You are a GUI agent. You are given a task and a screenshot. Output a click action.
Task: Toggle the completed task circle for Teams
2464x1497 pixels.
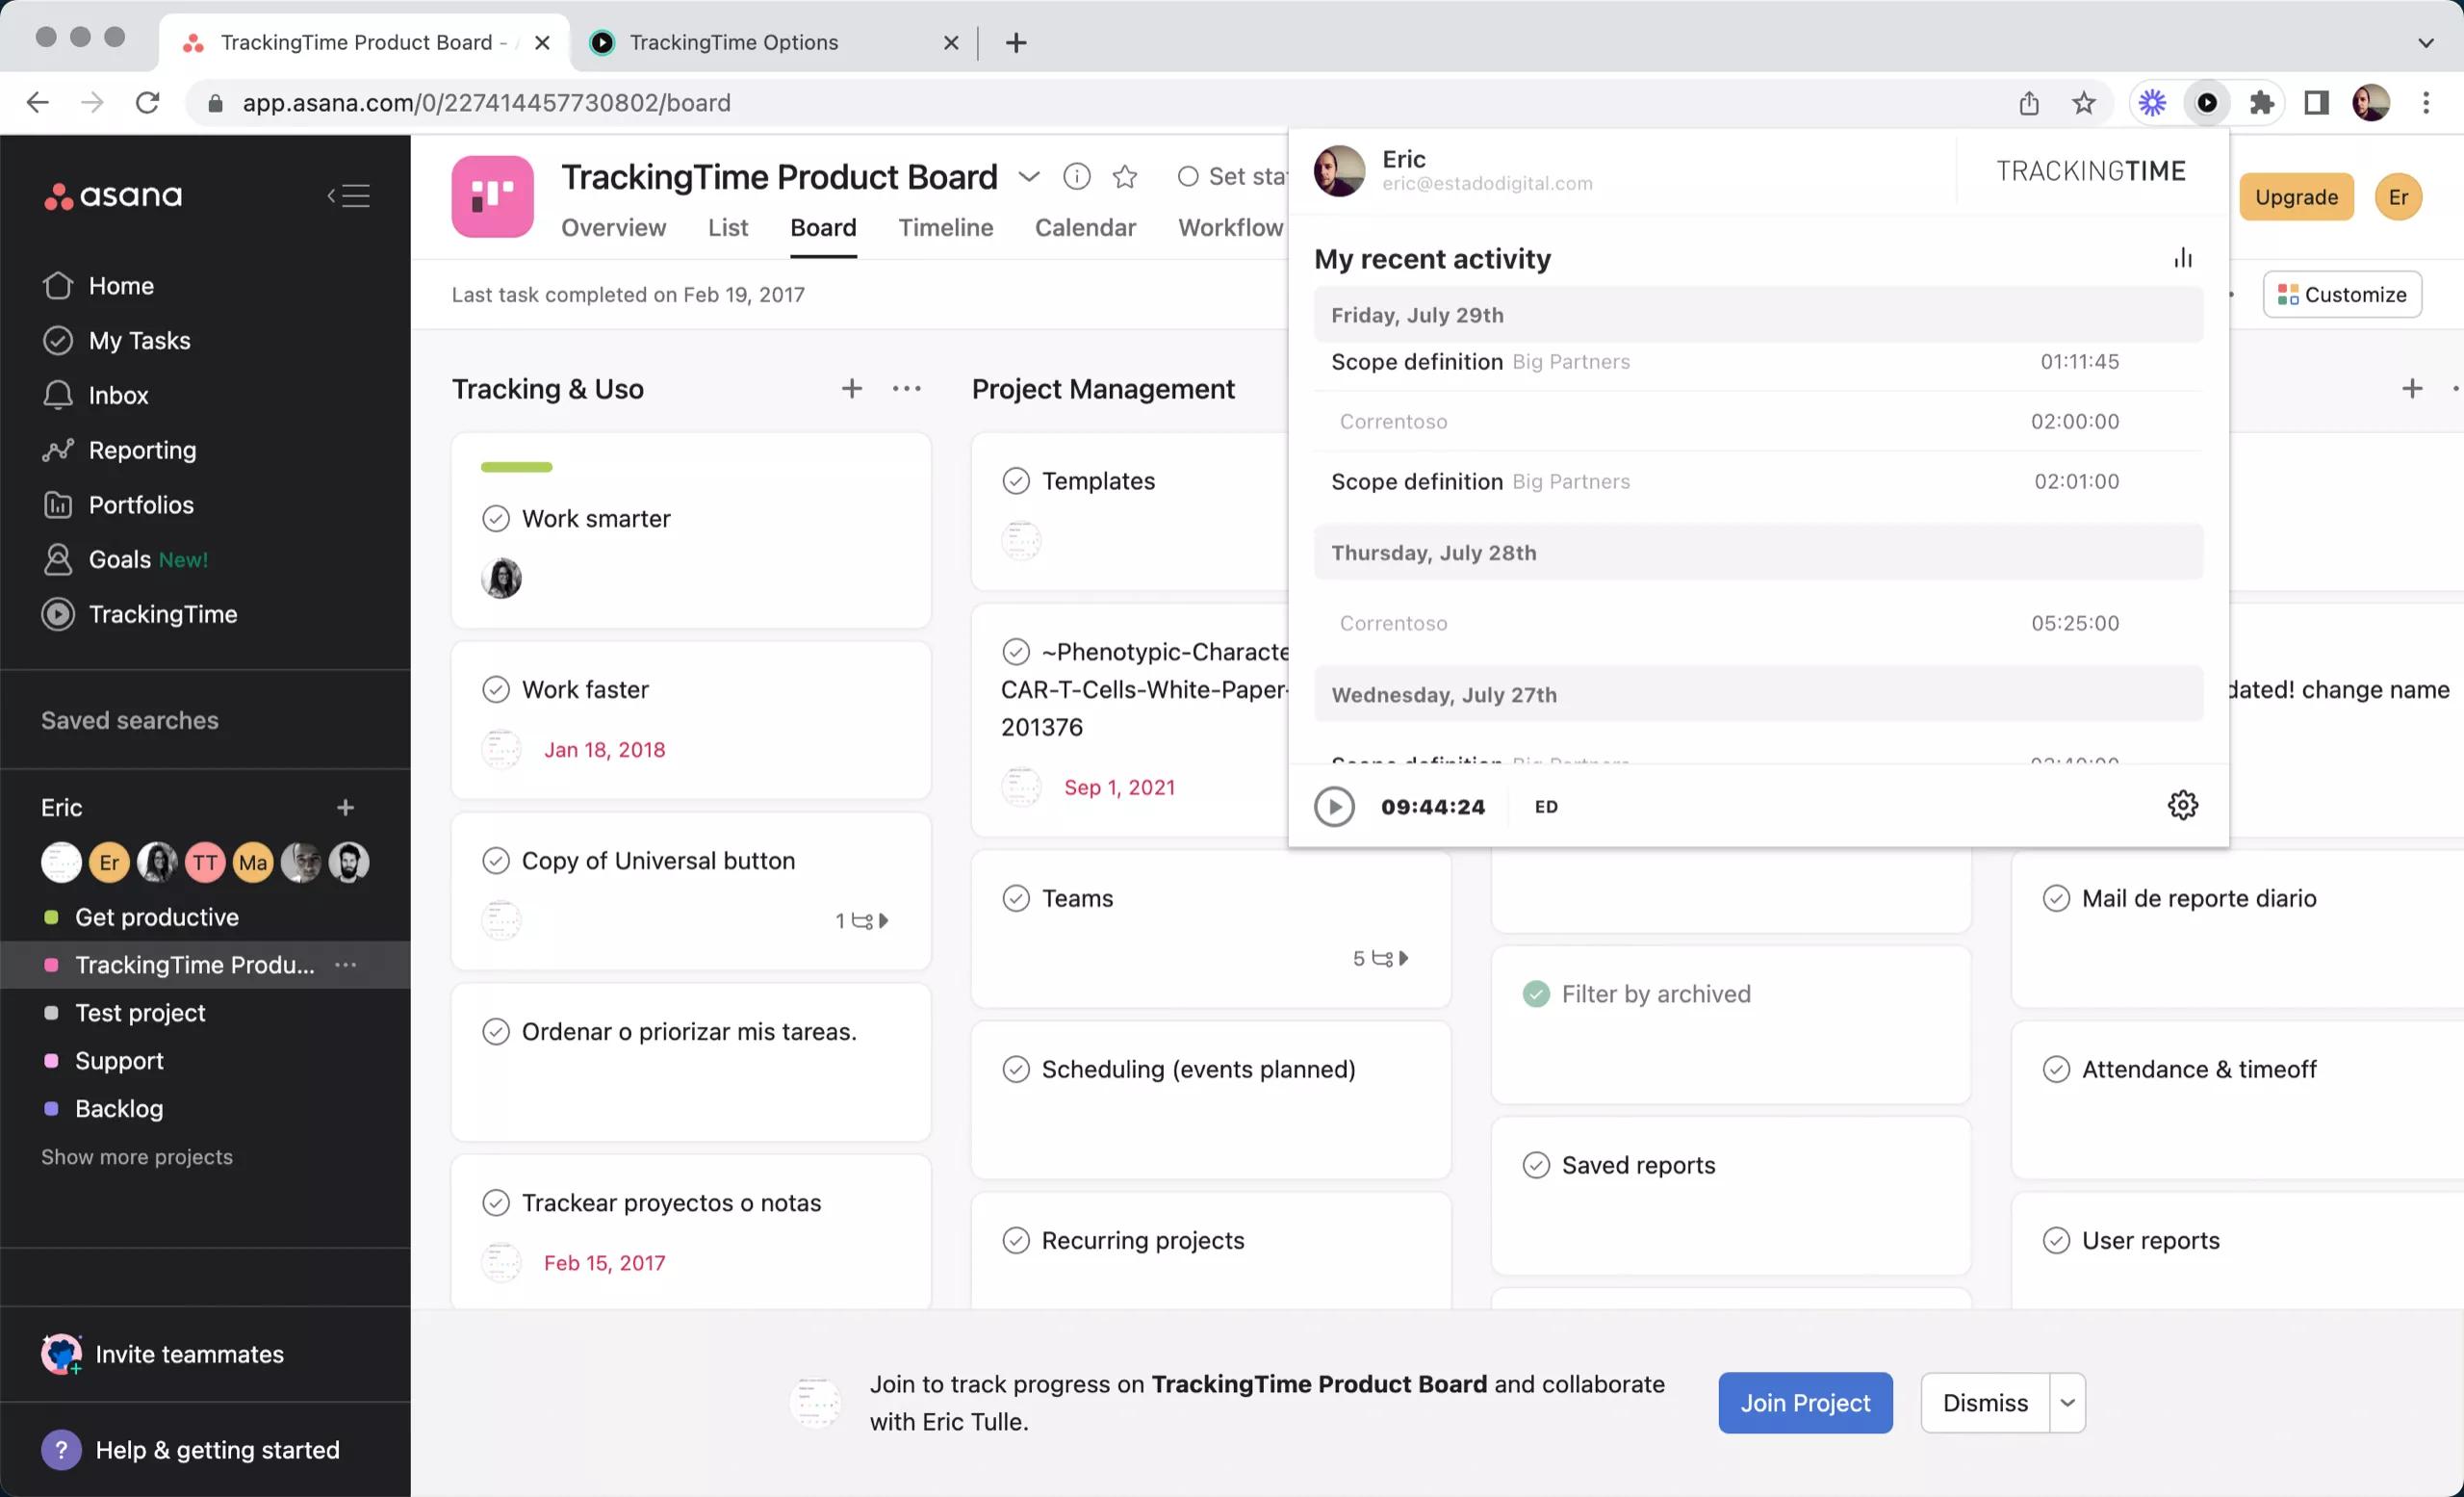[1015, 898]
